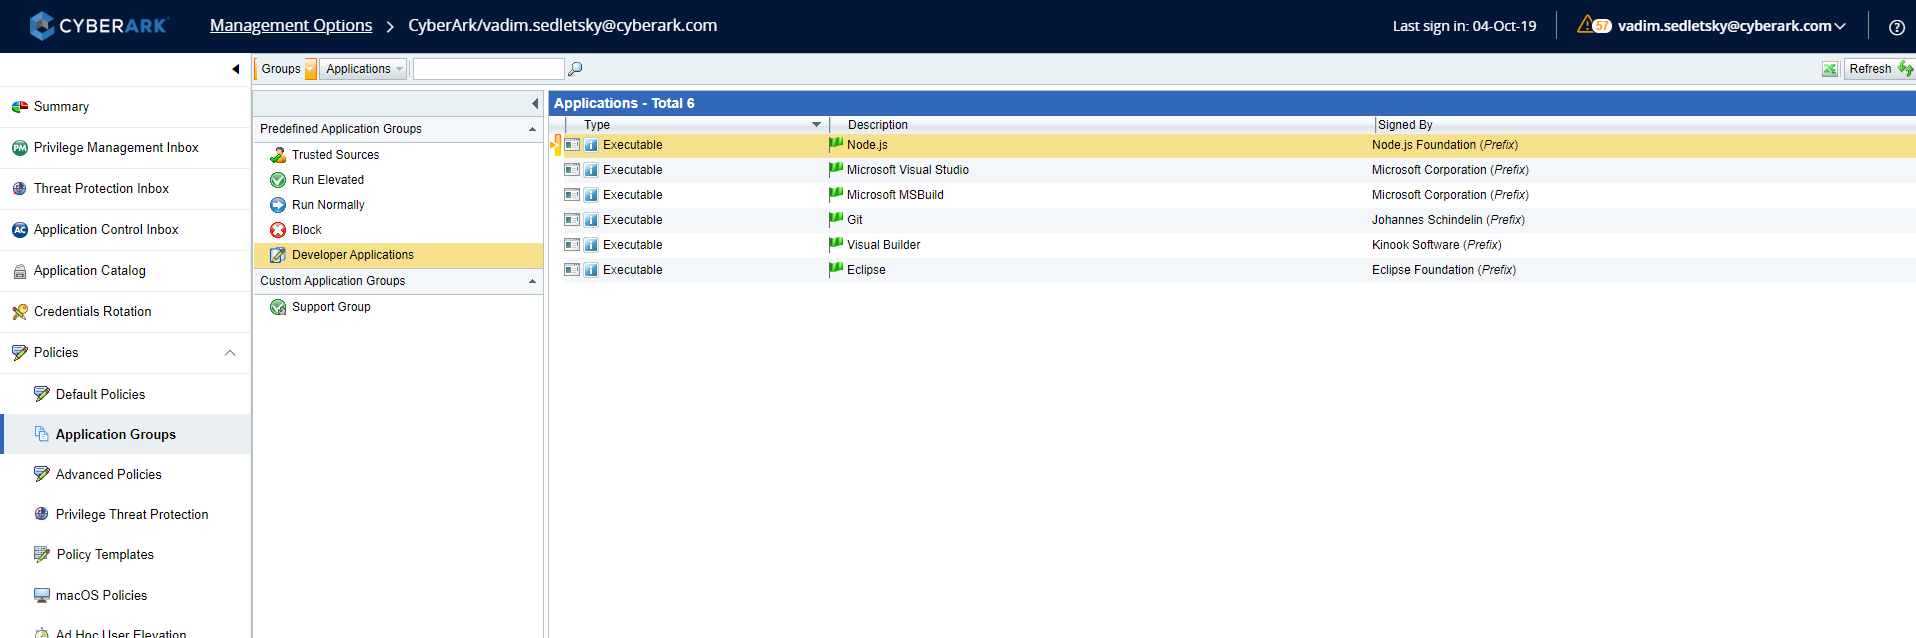Click the green flag icon beside Node.js
The height and width of the screenshot is (638, 1916).
click(x=836, y=144)
